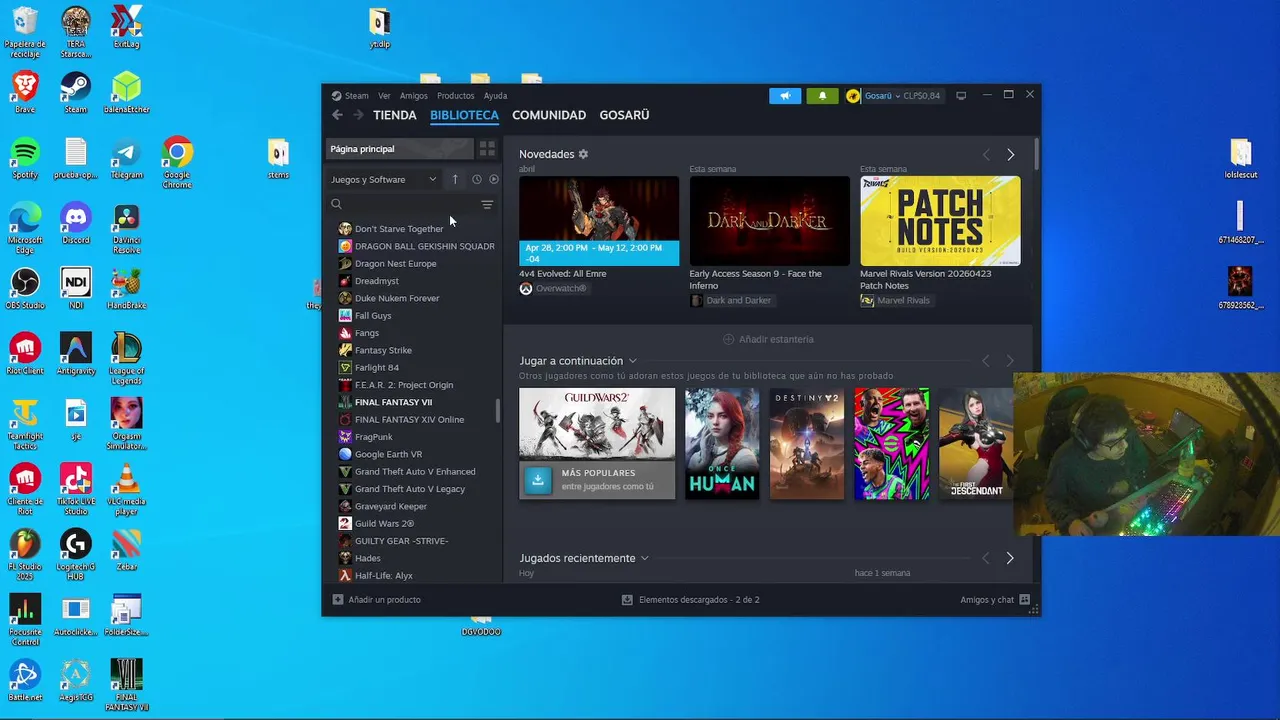Select FINAL FANTASY XIV Online entry

point(409,419)
